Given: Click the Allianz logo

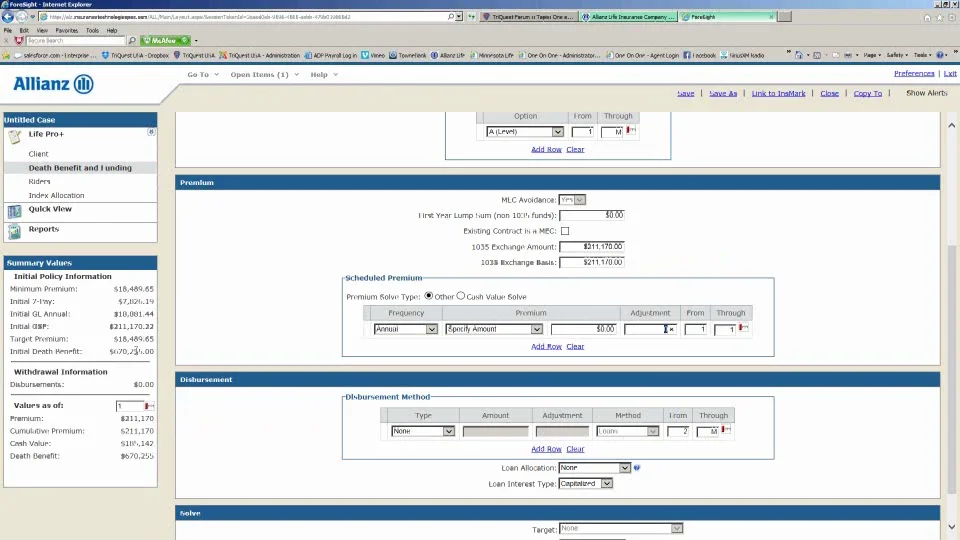Looking at the screenshot, I should (x=54, y=84).
